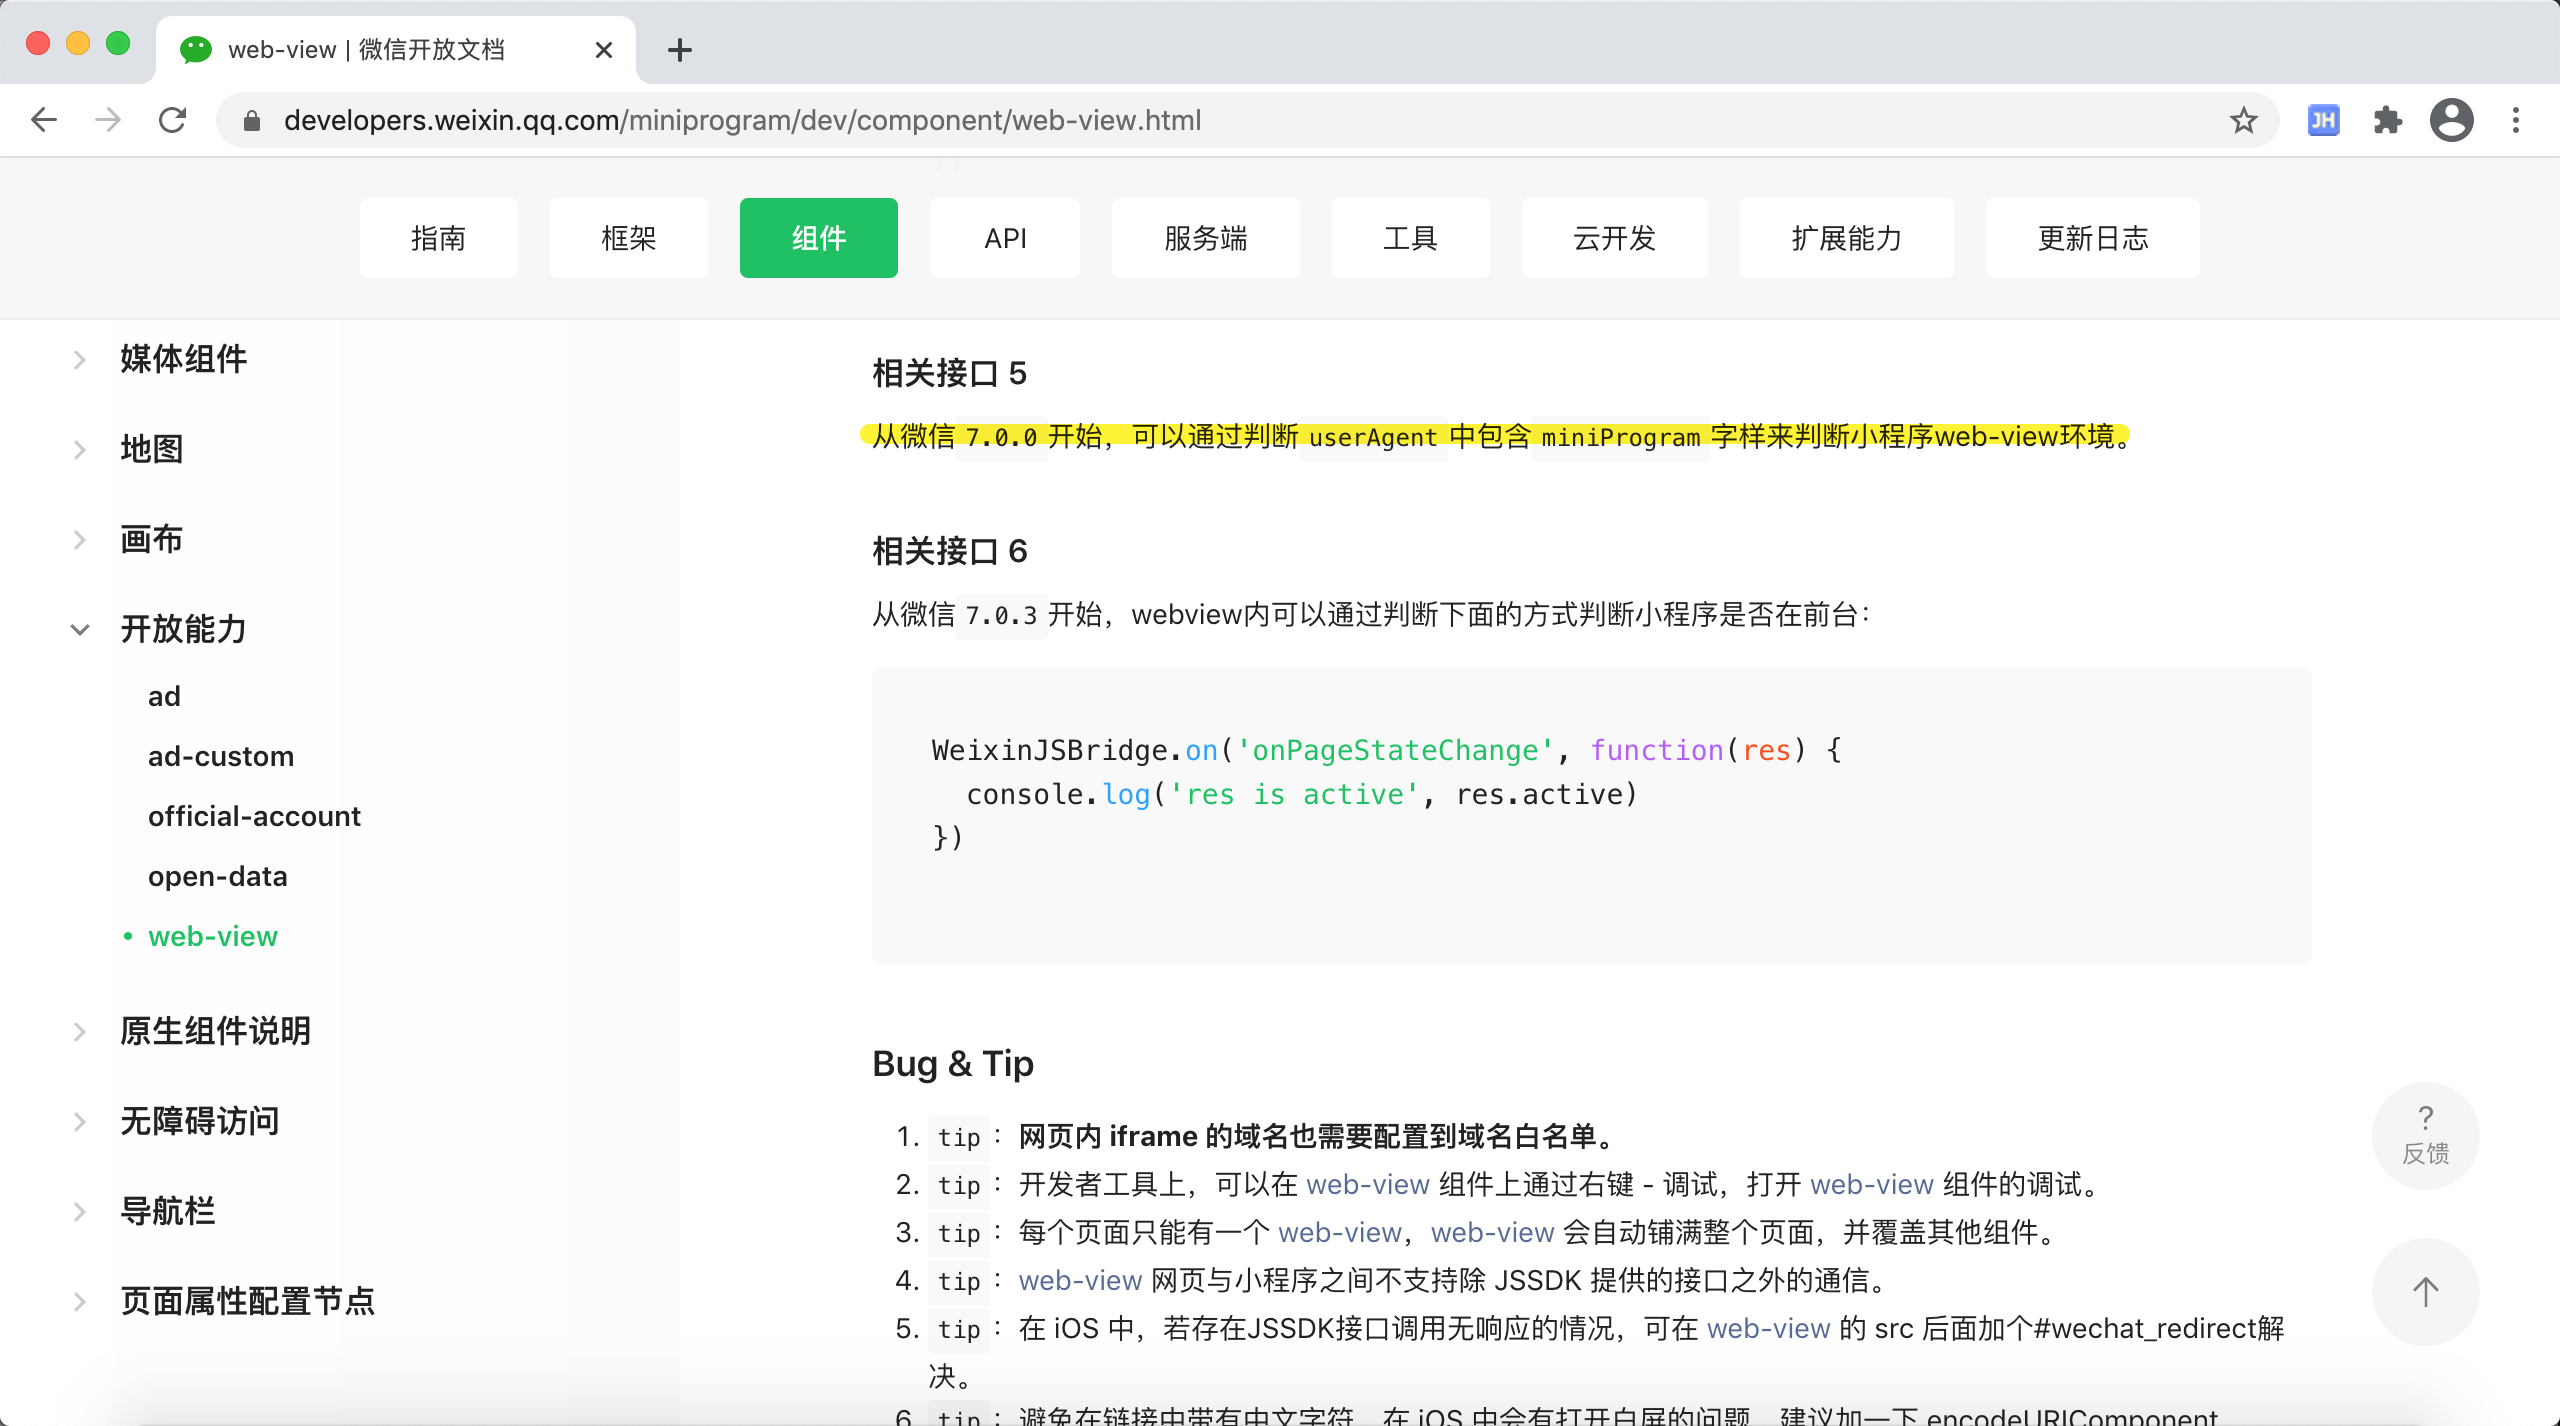Click the scroll-to-top arrow button

pyautogui.click(x=2425, y=1291)
